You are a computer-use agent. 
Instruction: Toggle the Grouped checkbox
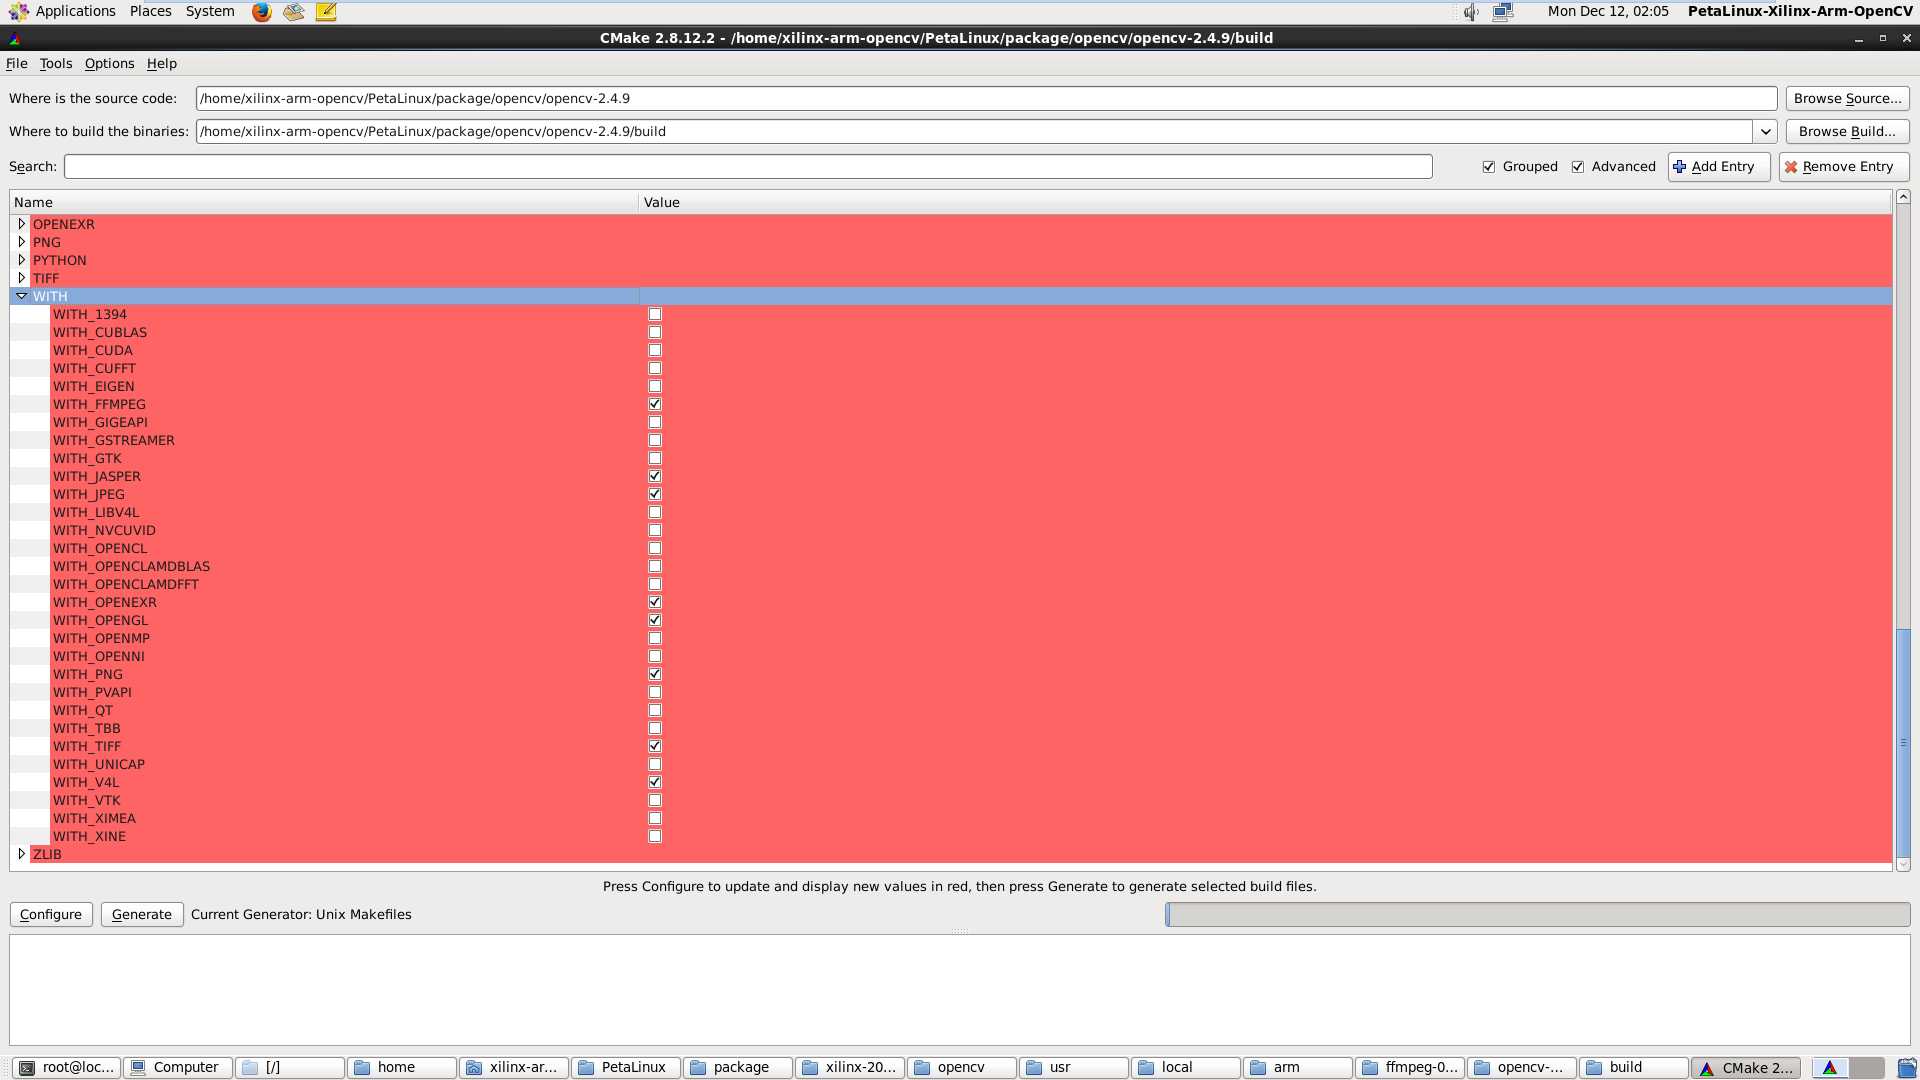pyautogui.click(x=1489, y=167)
